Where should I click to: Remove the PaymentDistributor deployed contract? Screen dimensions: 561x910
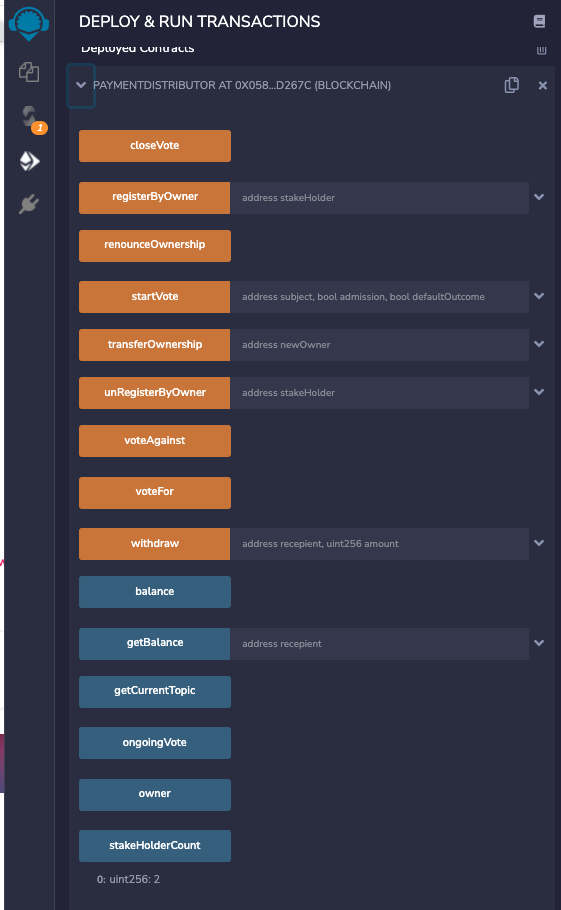[542, 86]
